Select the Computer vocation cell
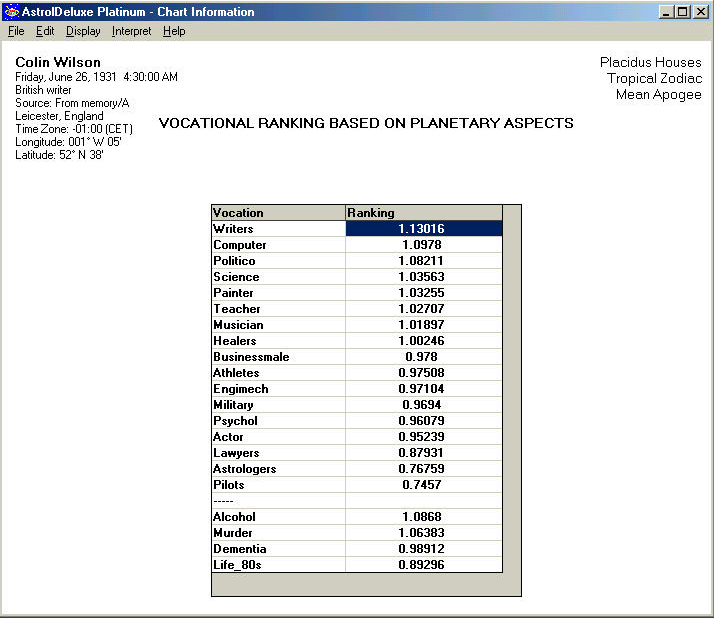Screen dimensions: 714x618 279,245
